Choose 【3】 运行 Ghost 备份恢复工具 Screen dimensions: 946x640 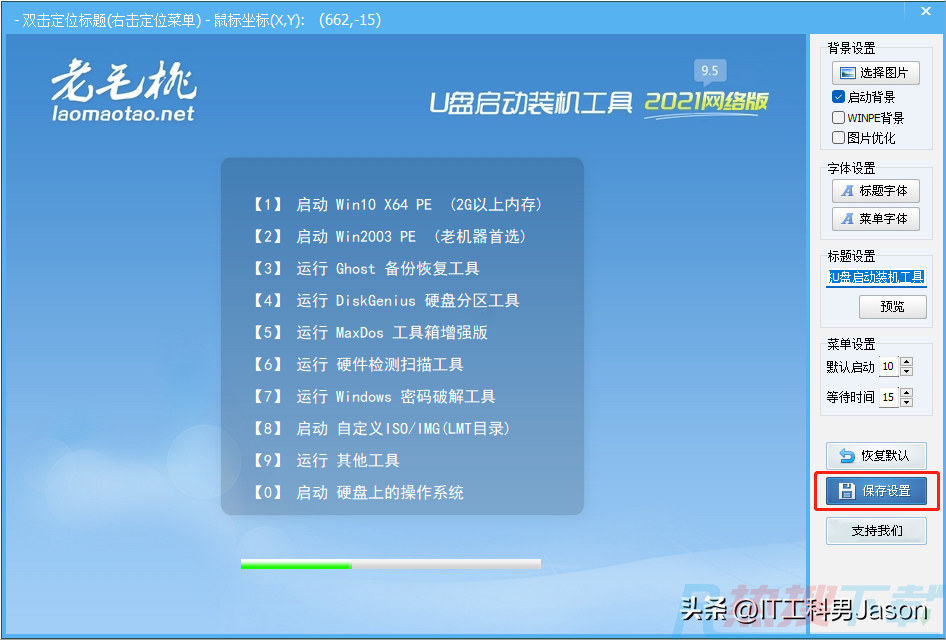pyautogui.click(x=366, y=268)
